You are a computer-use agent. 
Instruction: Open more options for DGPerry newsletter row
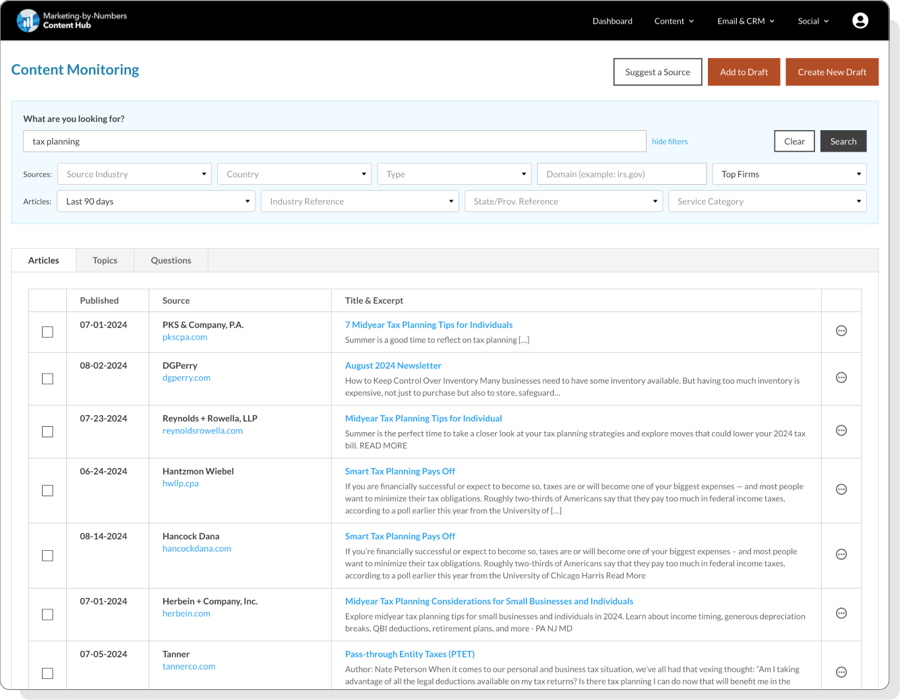point(841,378)
